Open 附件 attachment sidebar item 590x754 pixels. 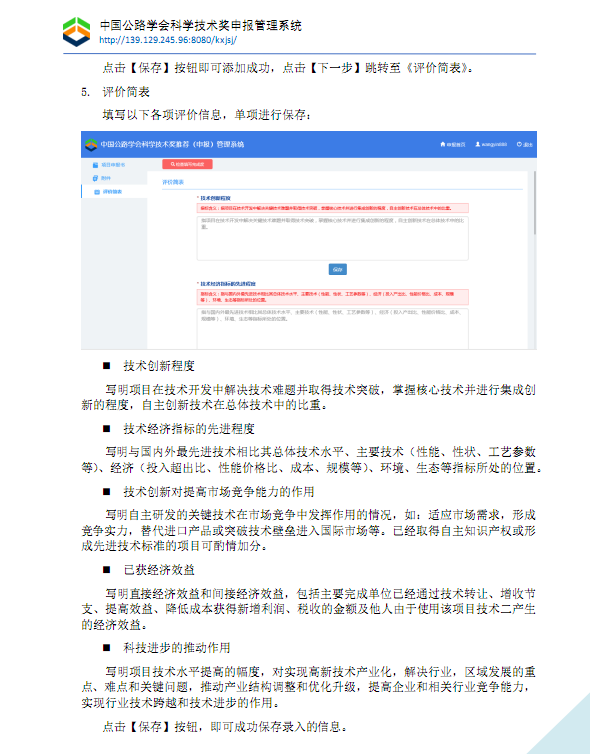tap(102, 178)
